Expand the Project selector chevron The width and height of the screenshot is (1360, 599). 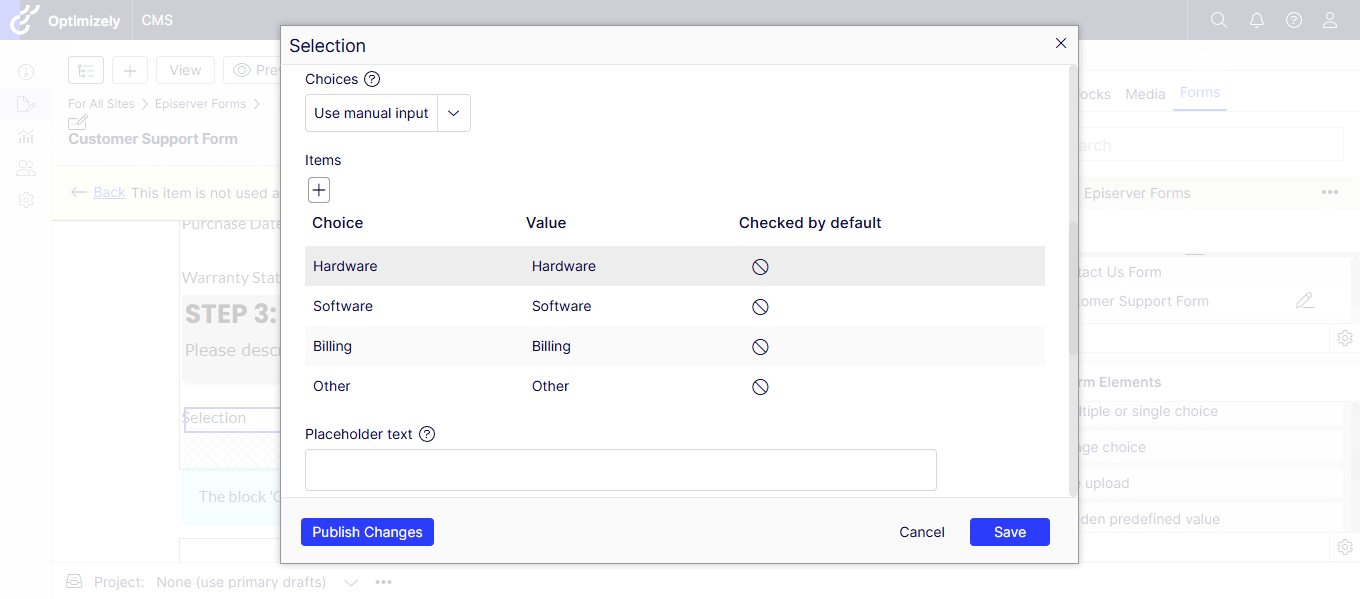coord(351,582)
